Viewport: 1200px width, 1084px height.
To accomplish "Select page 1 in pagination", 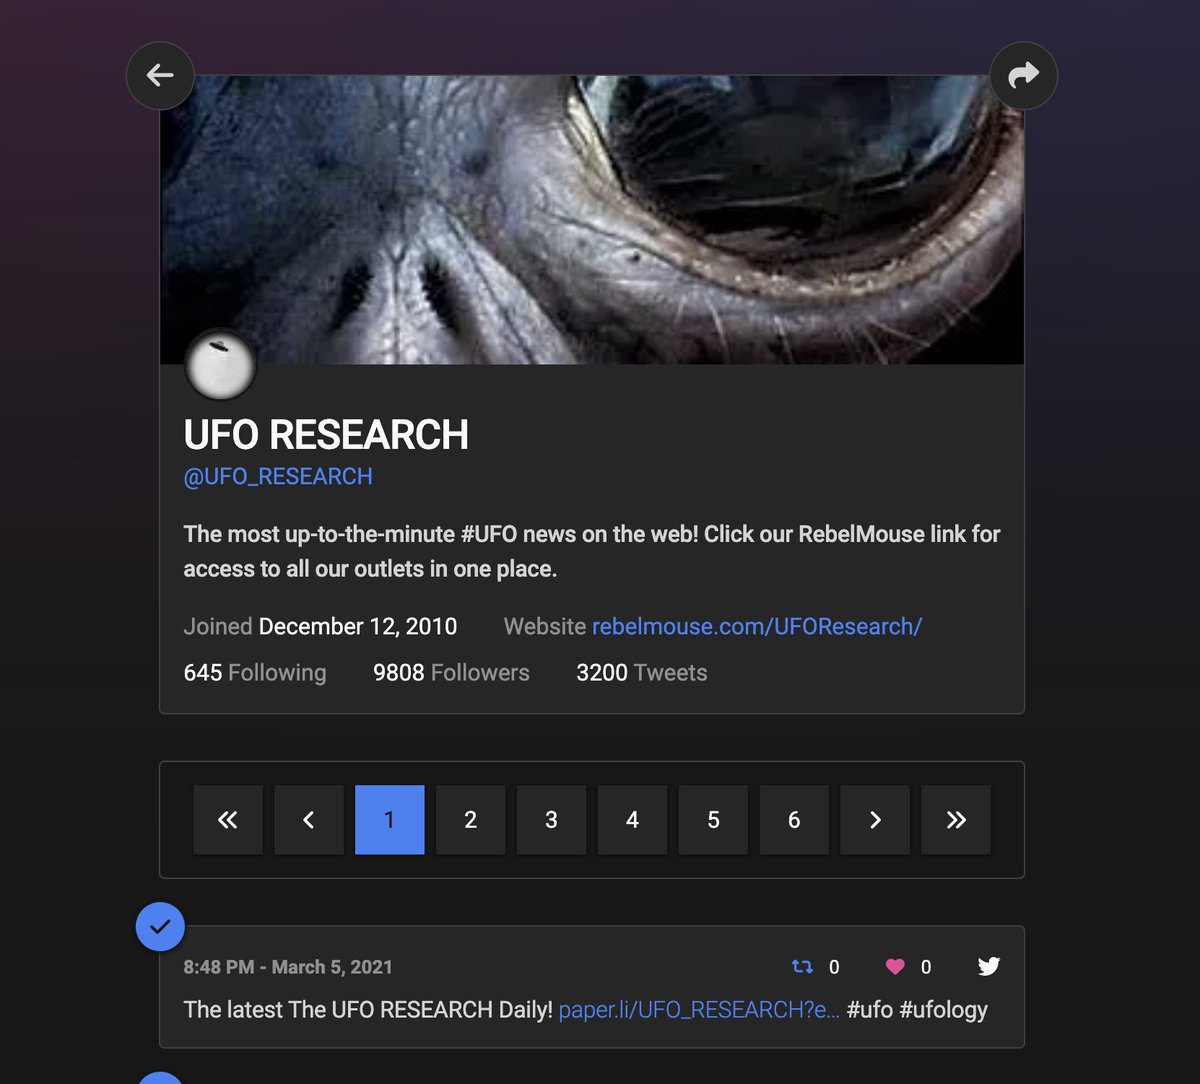I will pyautogui.click(x=390, y=820).
